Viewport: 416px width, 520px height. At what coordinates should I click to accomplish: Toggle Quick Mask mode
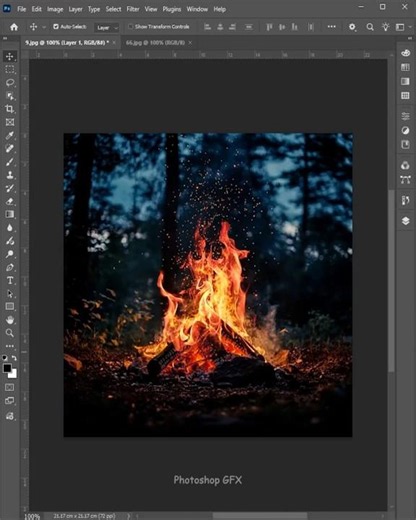click(10, 387)
